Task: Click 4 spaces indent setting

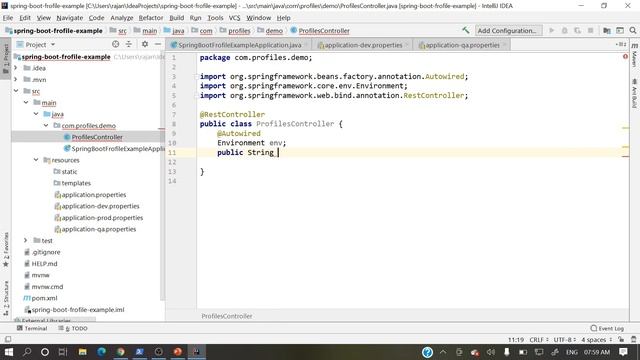Action: [x=596, y=340]
